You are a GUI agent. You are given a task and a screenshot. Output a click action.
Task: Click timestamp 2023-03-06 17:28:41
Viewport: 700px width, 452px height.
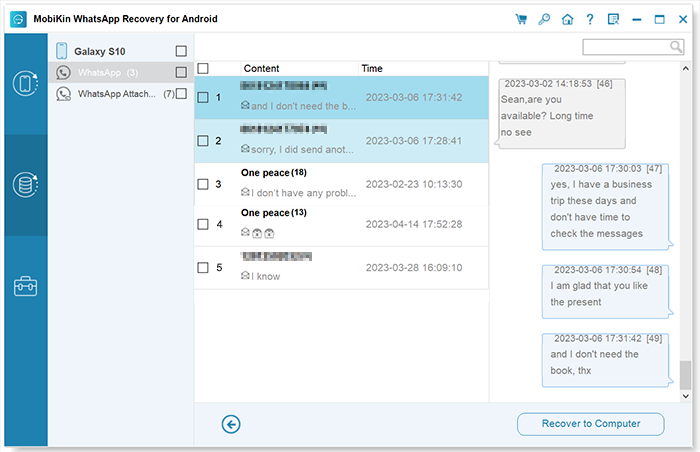(x=414, y=141)
